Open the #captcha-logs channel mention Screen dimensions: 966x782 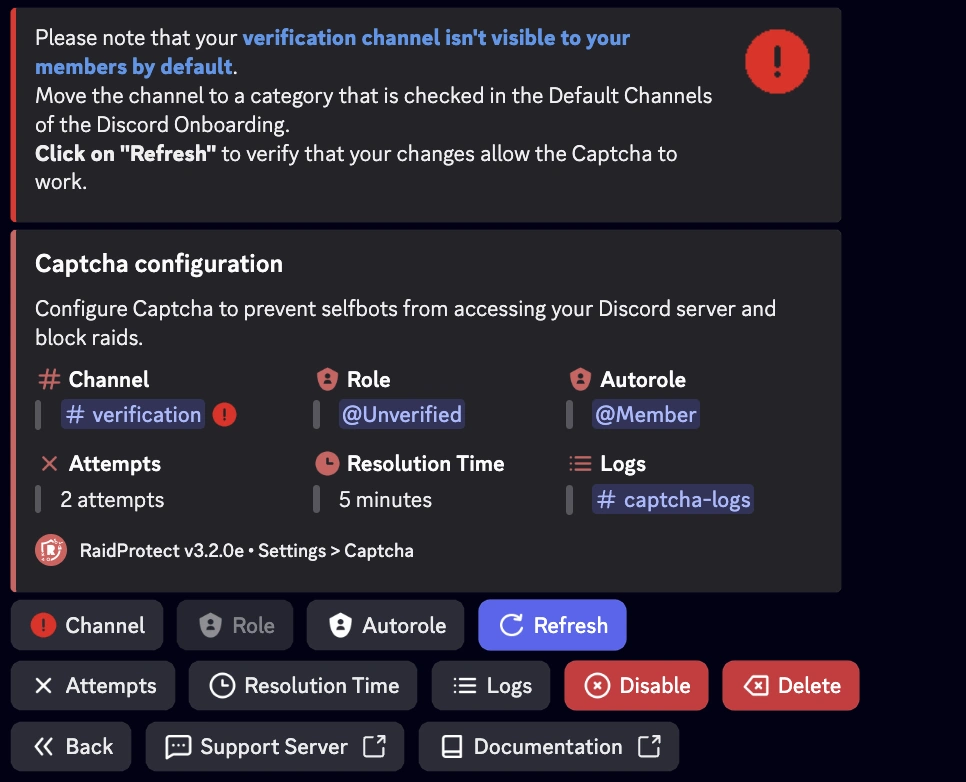click(672, 499)
